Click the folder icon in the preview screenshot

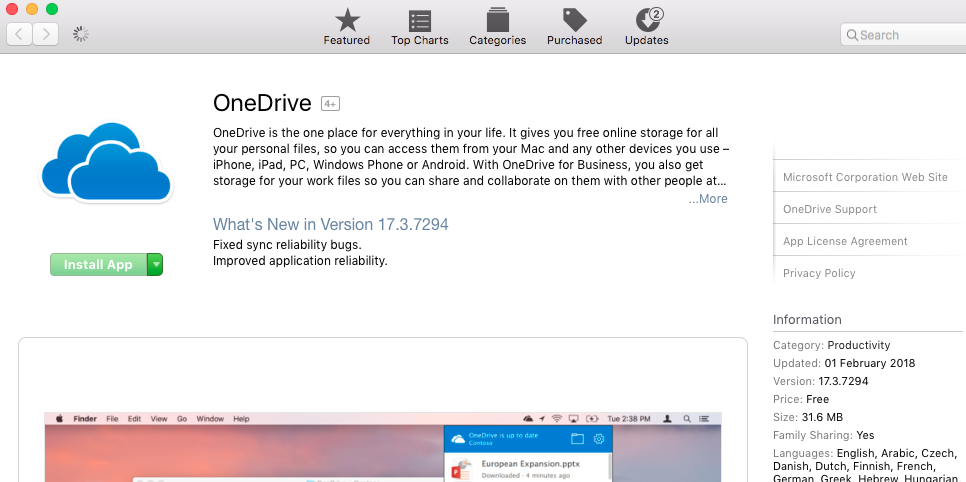(x=577, y=439)
